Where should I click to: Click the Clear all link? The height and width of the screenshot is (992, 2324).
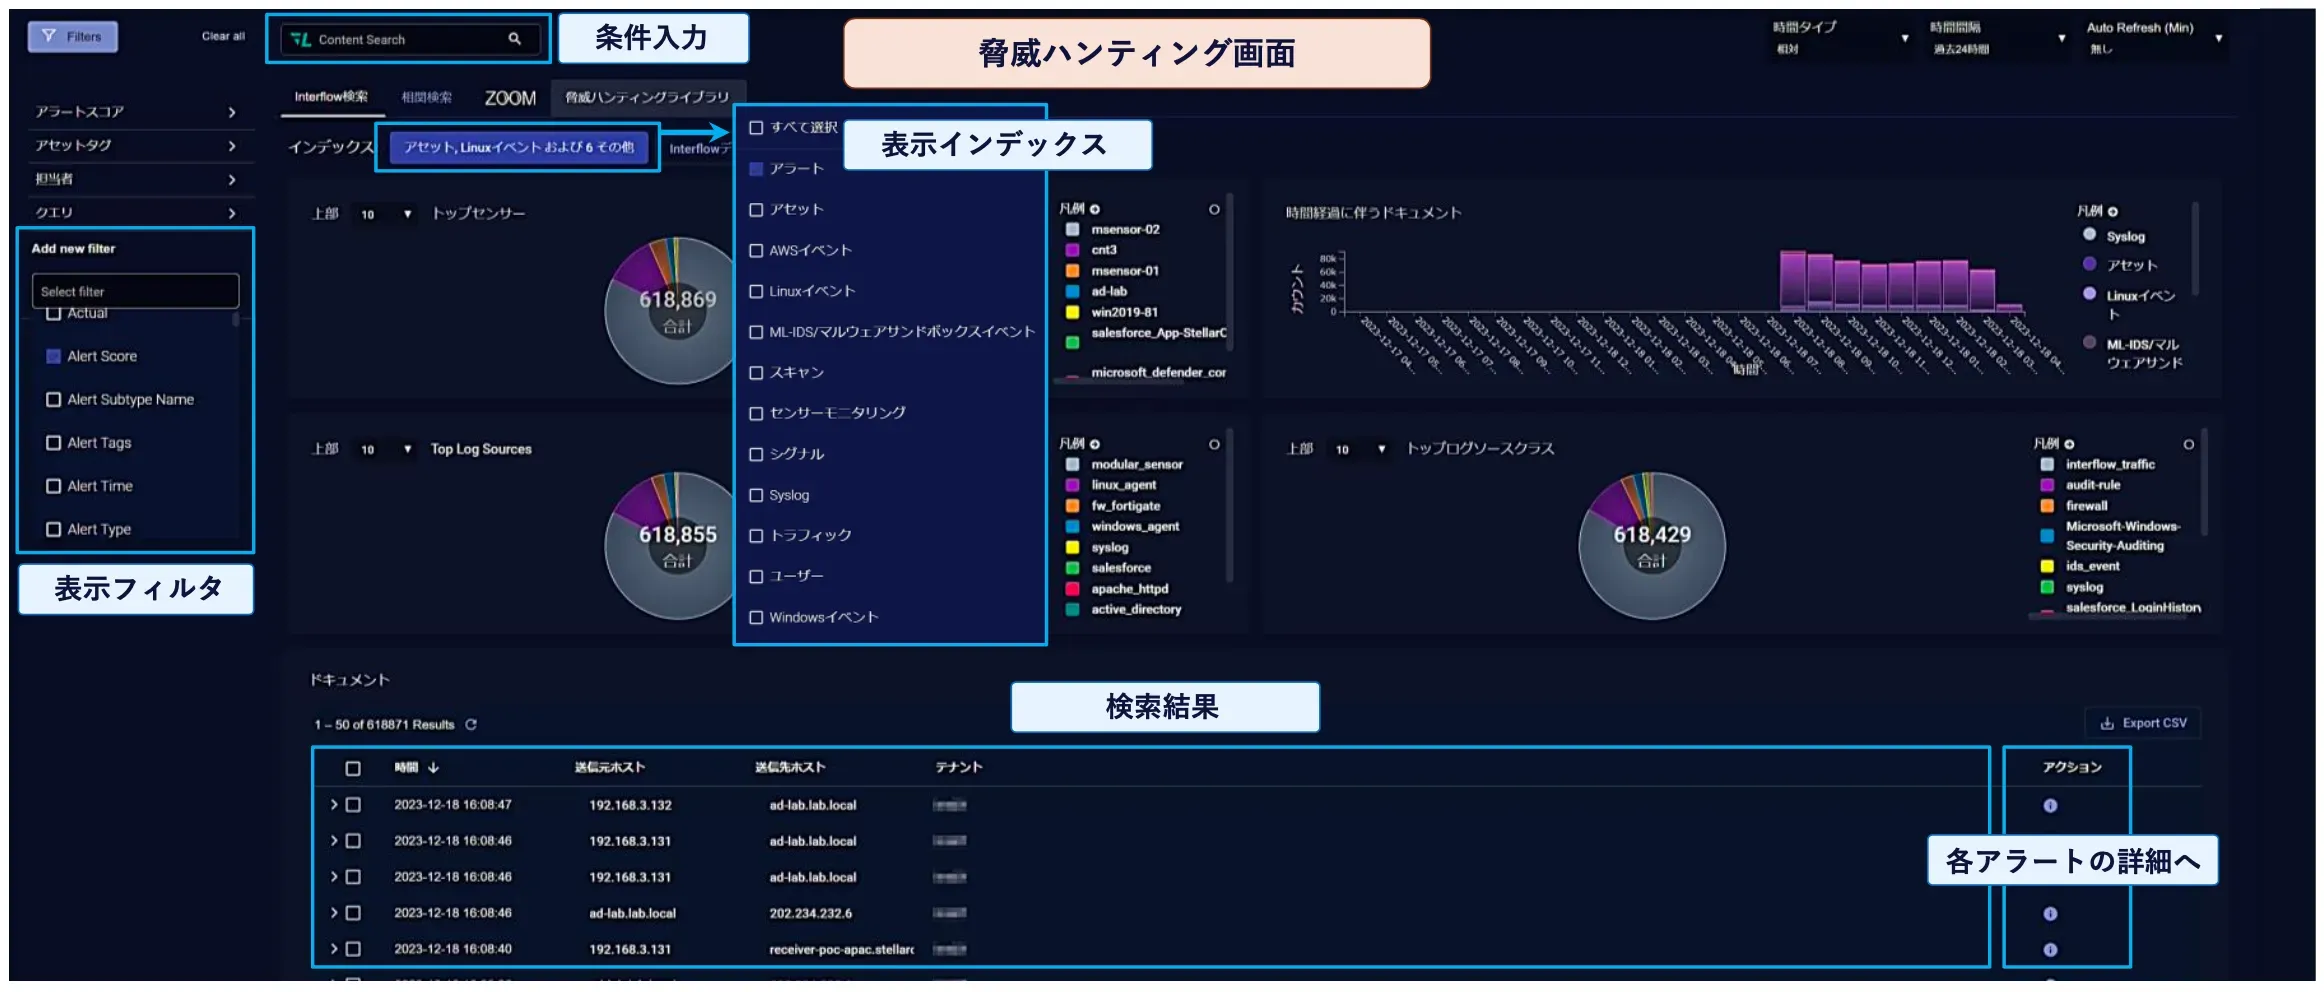tap(220, 34)
